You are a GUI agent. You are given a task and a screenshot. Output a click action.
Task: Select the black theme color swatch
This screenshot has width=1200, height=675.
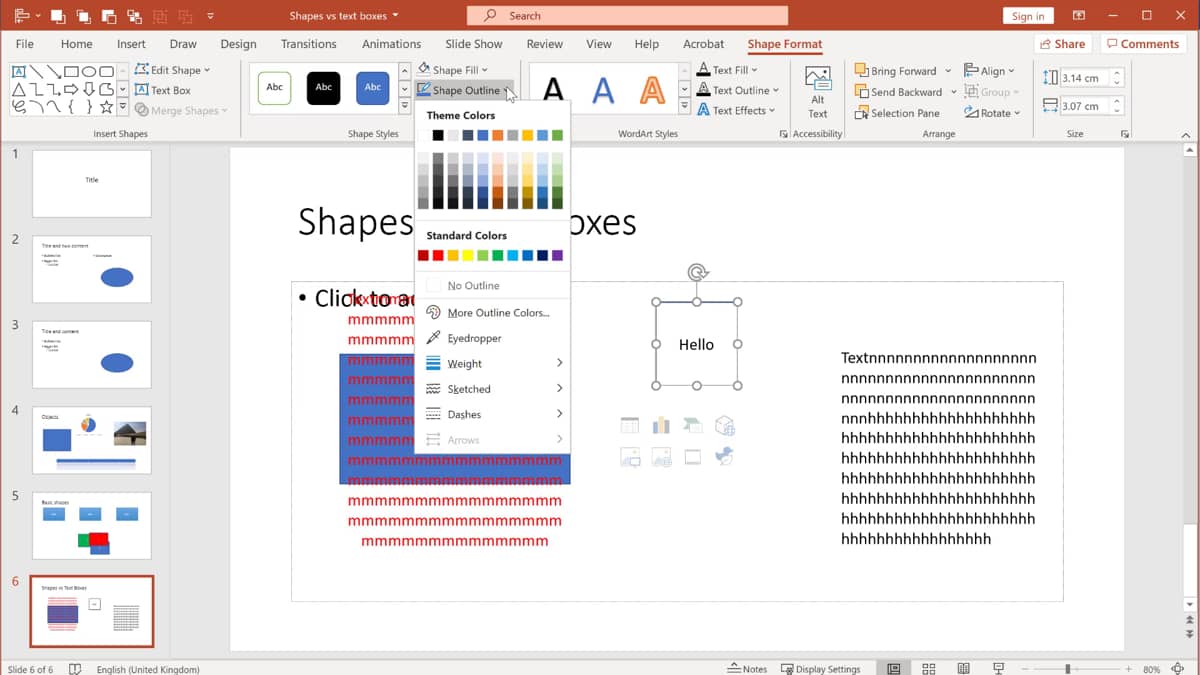click(x=438, y=135)
